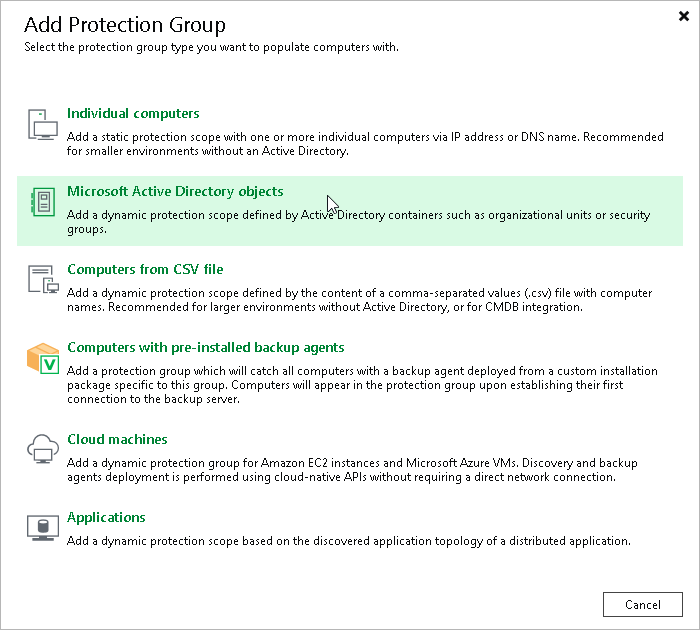The width and height of the screenshot is (700, 630).
Task: Choose the Applications protection scope
Action: pos(106,518)
